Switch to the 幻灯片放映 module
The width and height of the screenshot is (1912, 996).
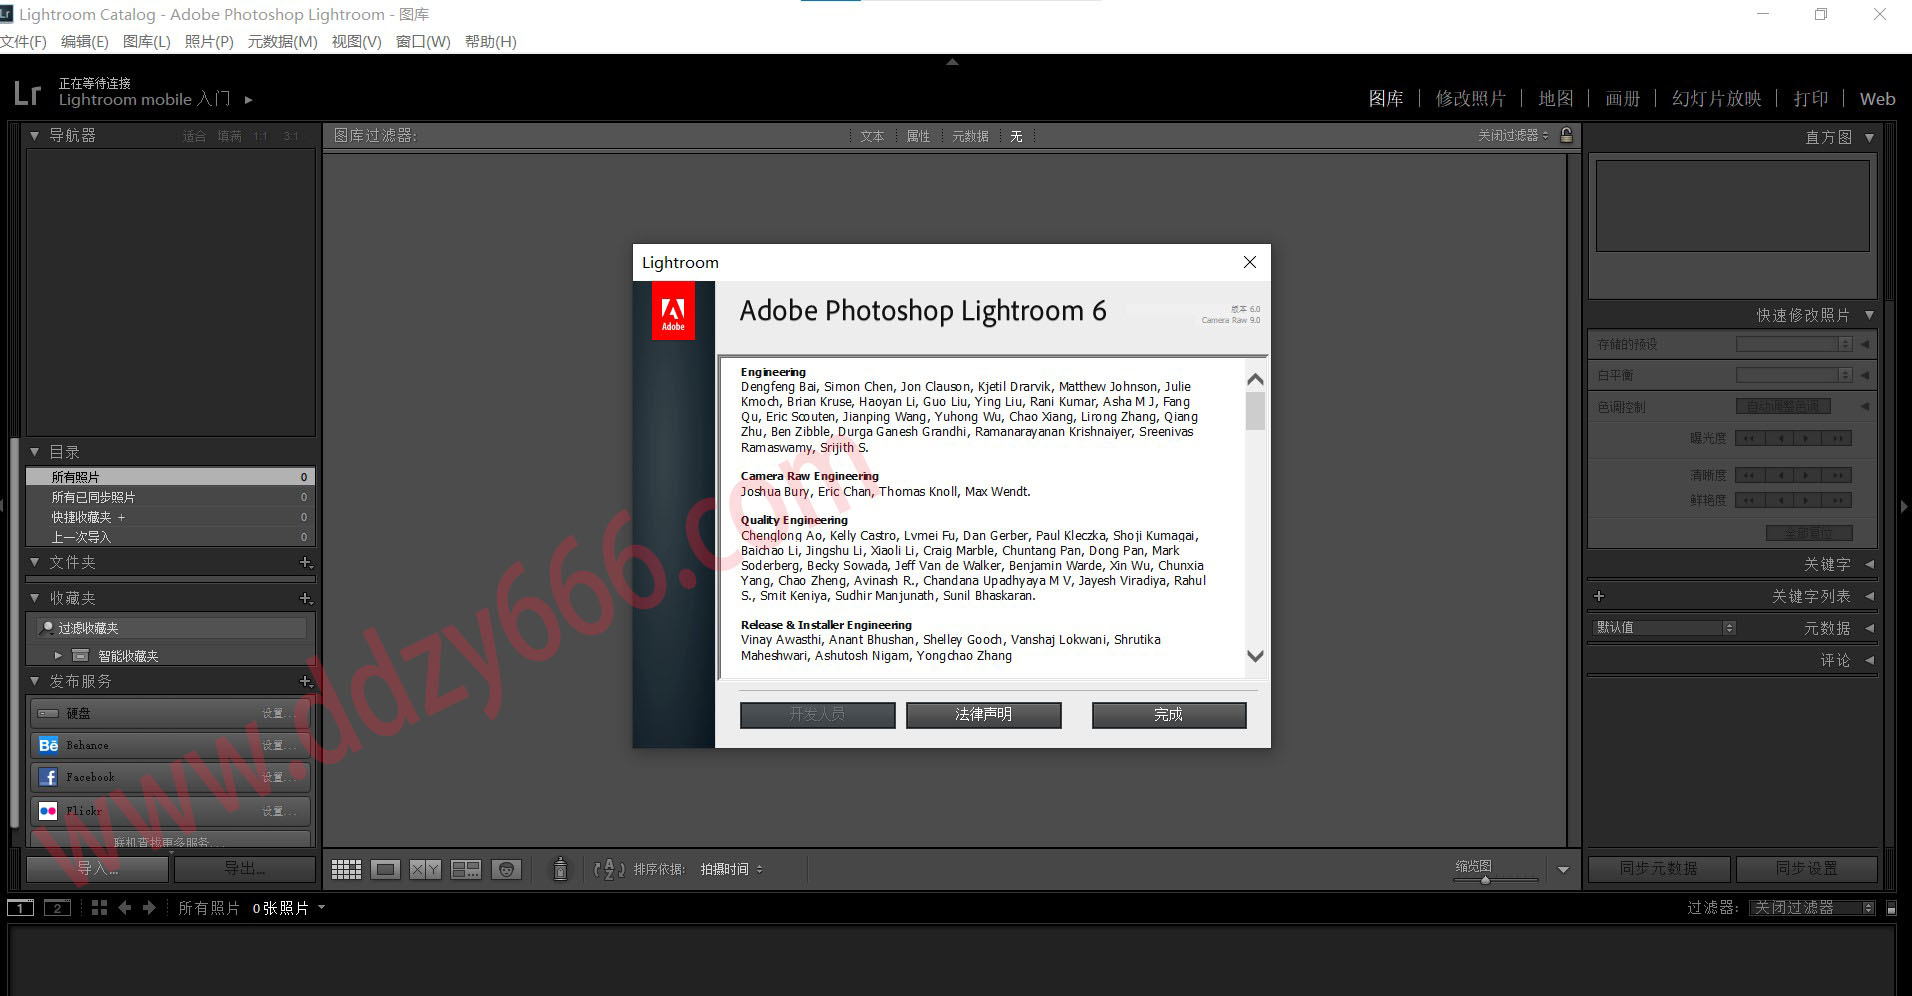pos(1716,98)
